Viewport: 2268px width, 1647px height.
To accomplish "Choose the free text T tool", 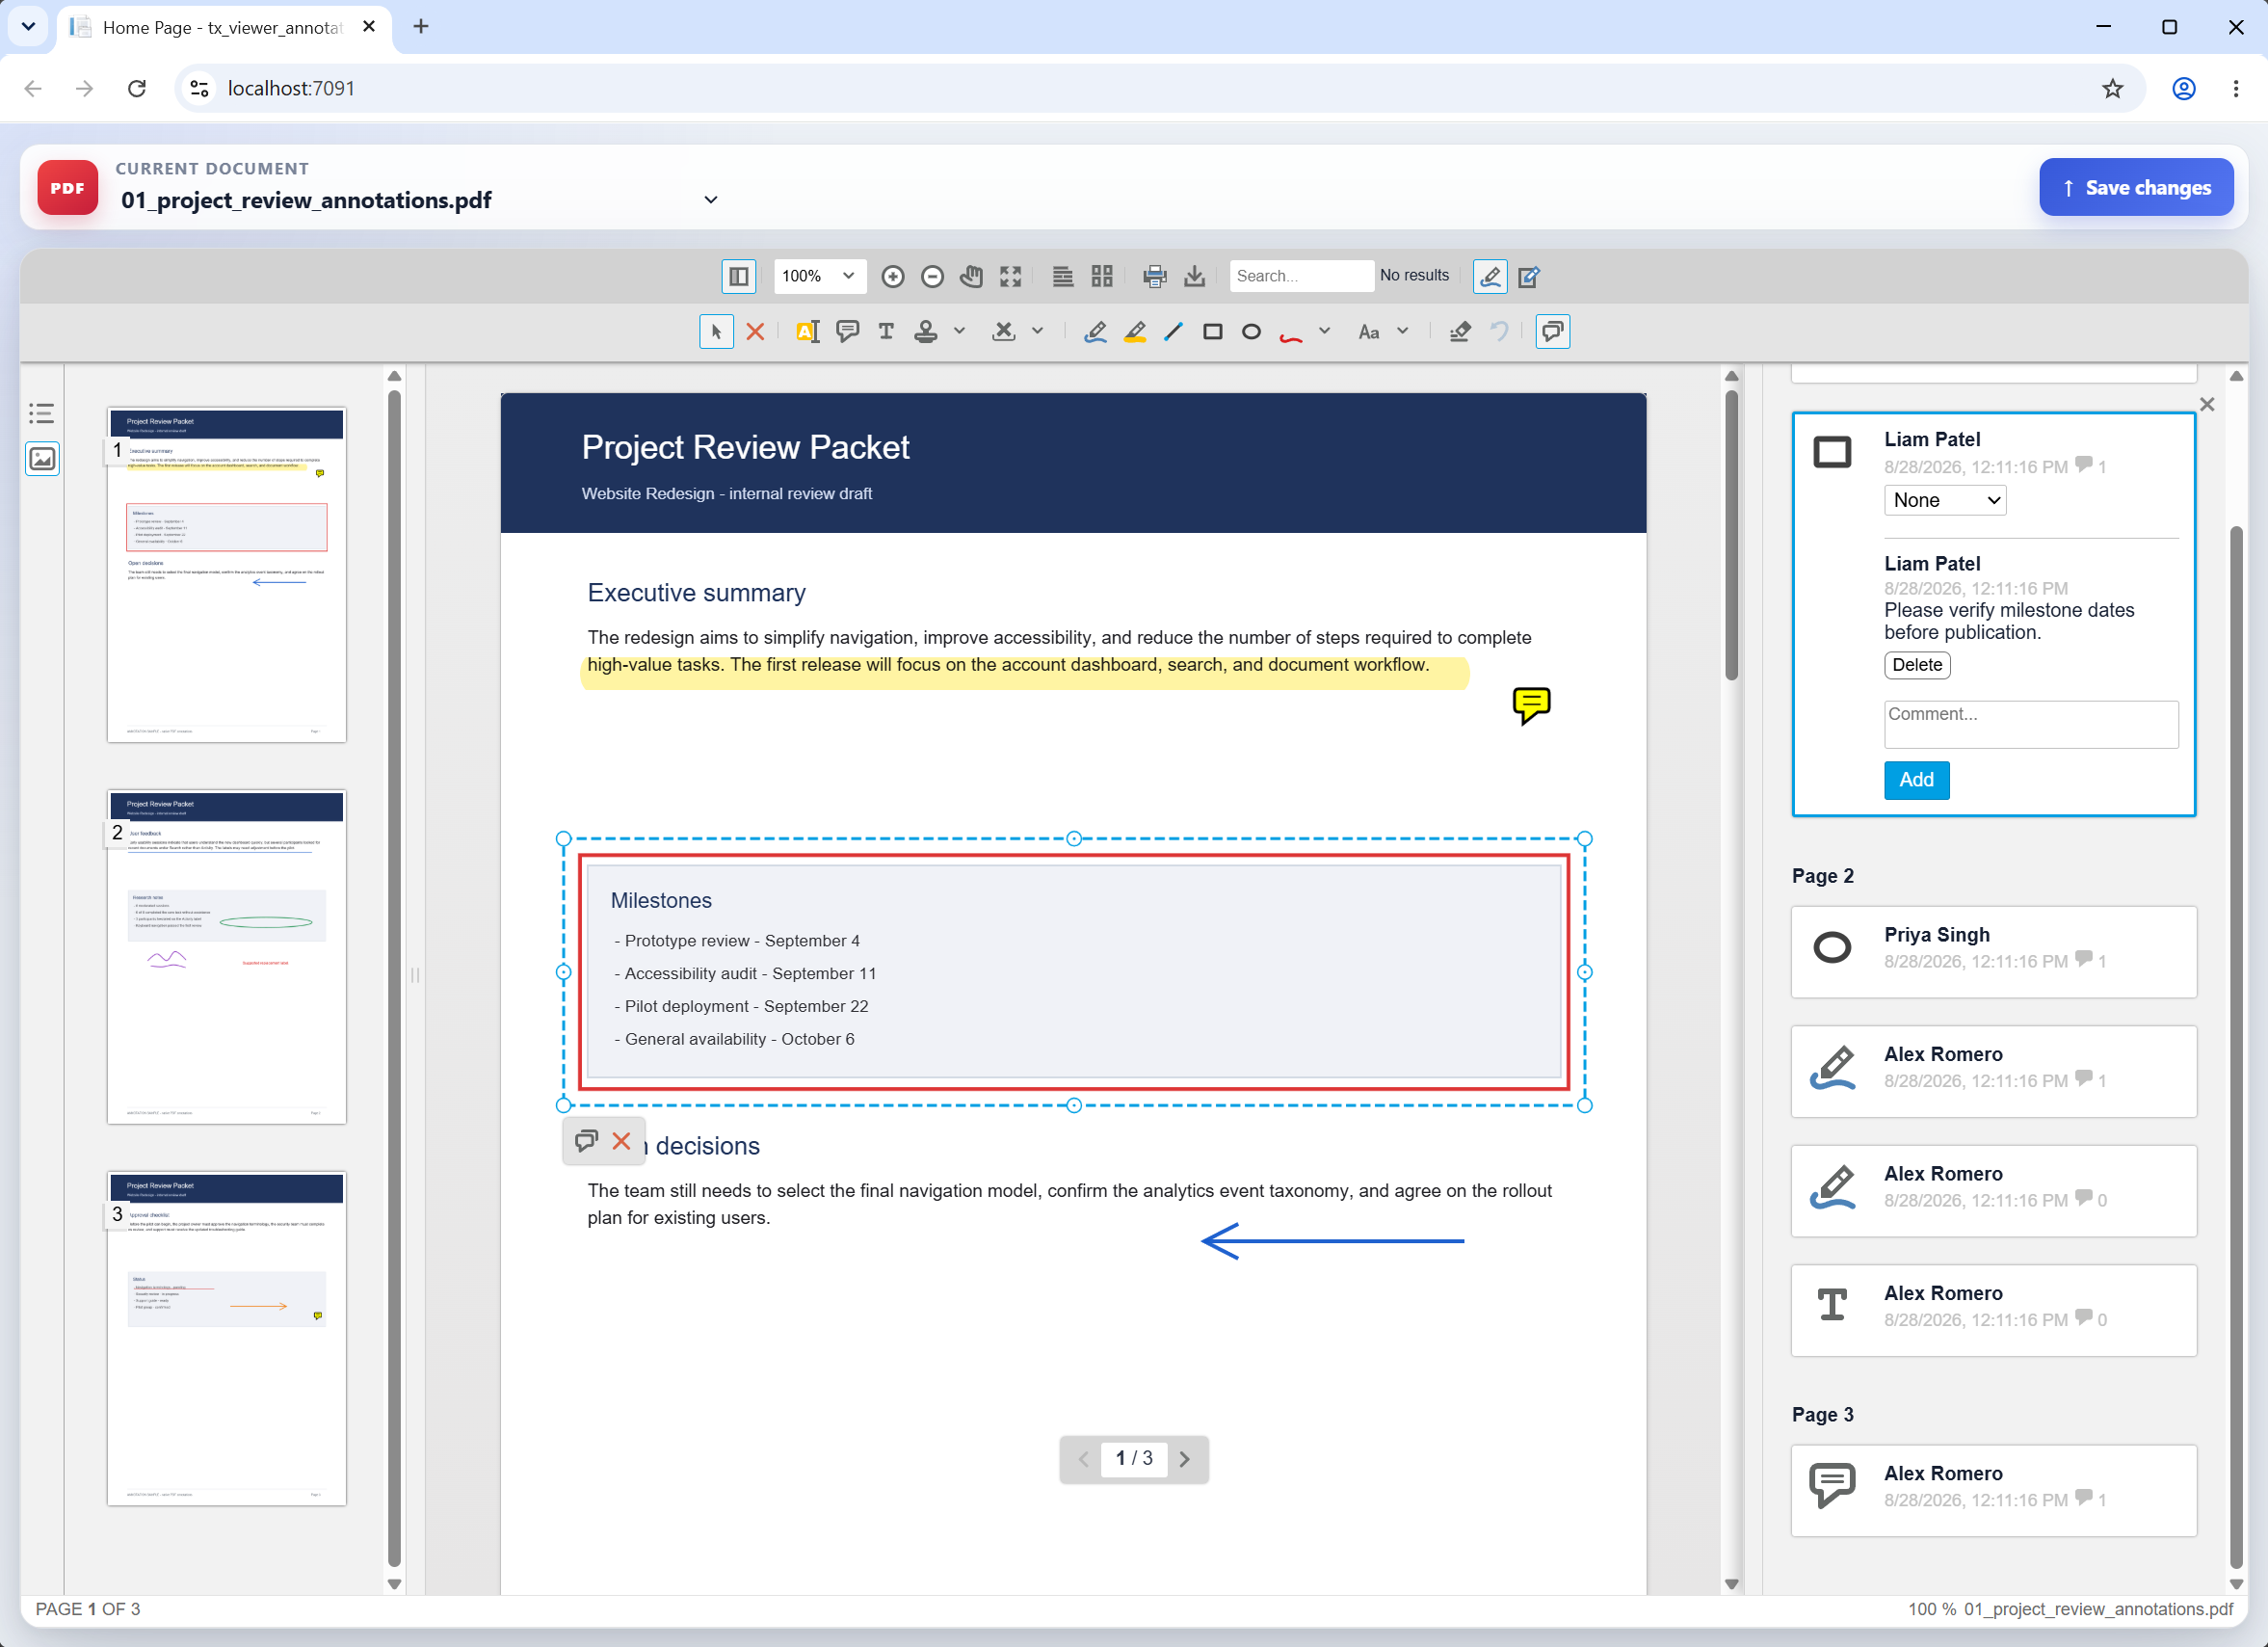I will coord(886,331).
